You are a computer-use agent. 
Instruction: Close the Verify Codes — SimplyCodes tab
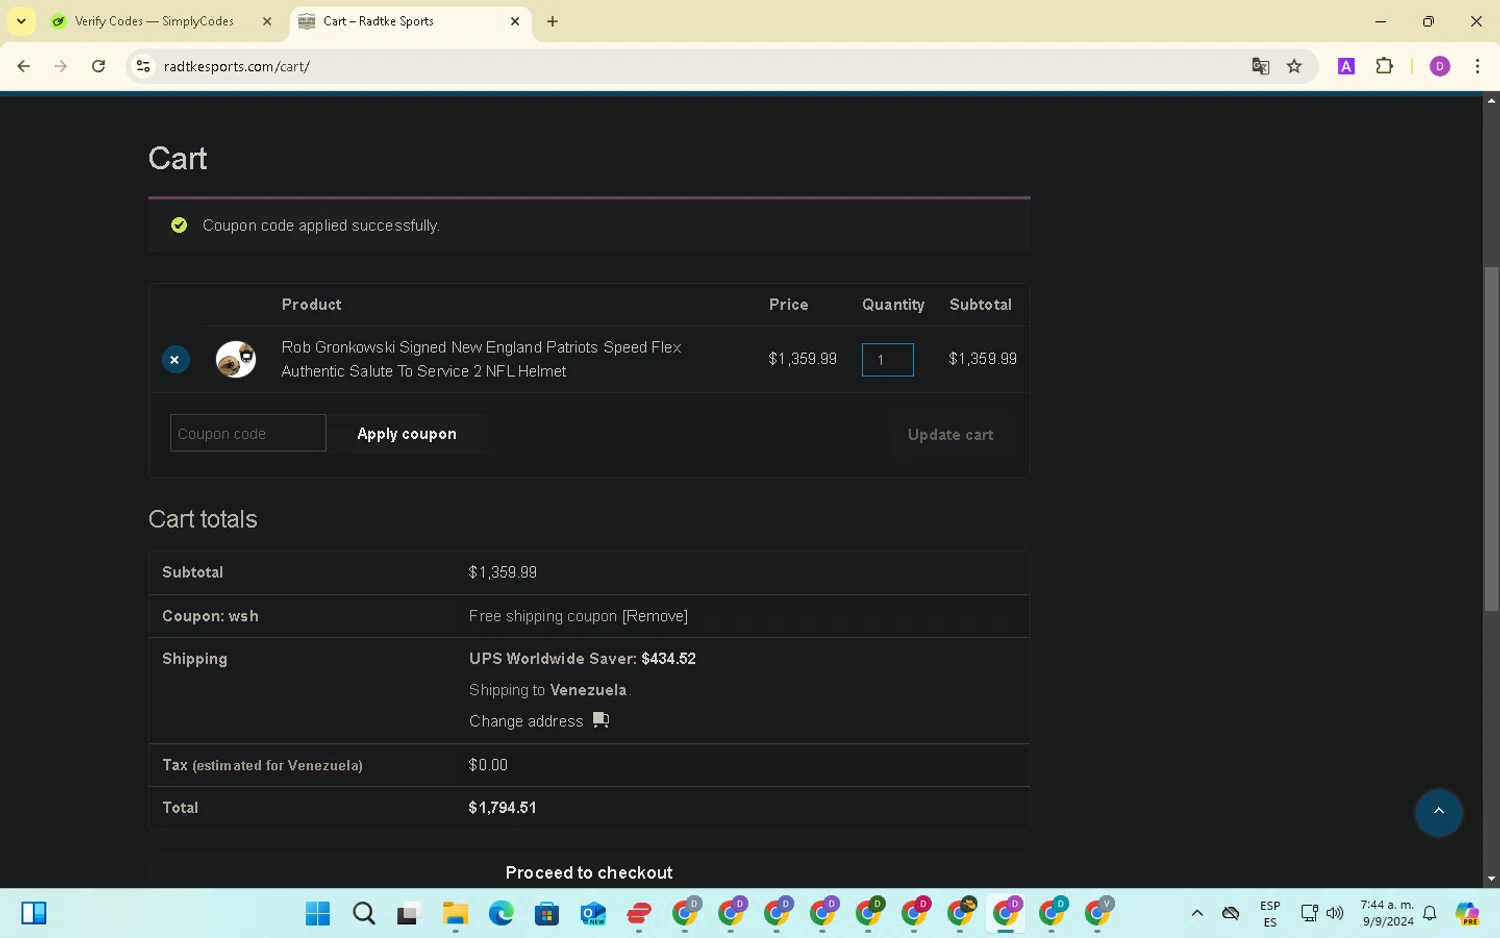(267, 21)
